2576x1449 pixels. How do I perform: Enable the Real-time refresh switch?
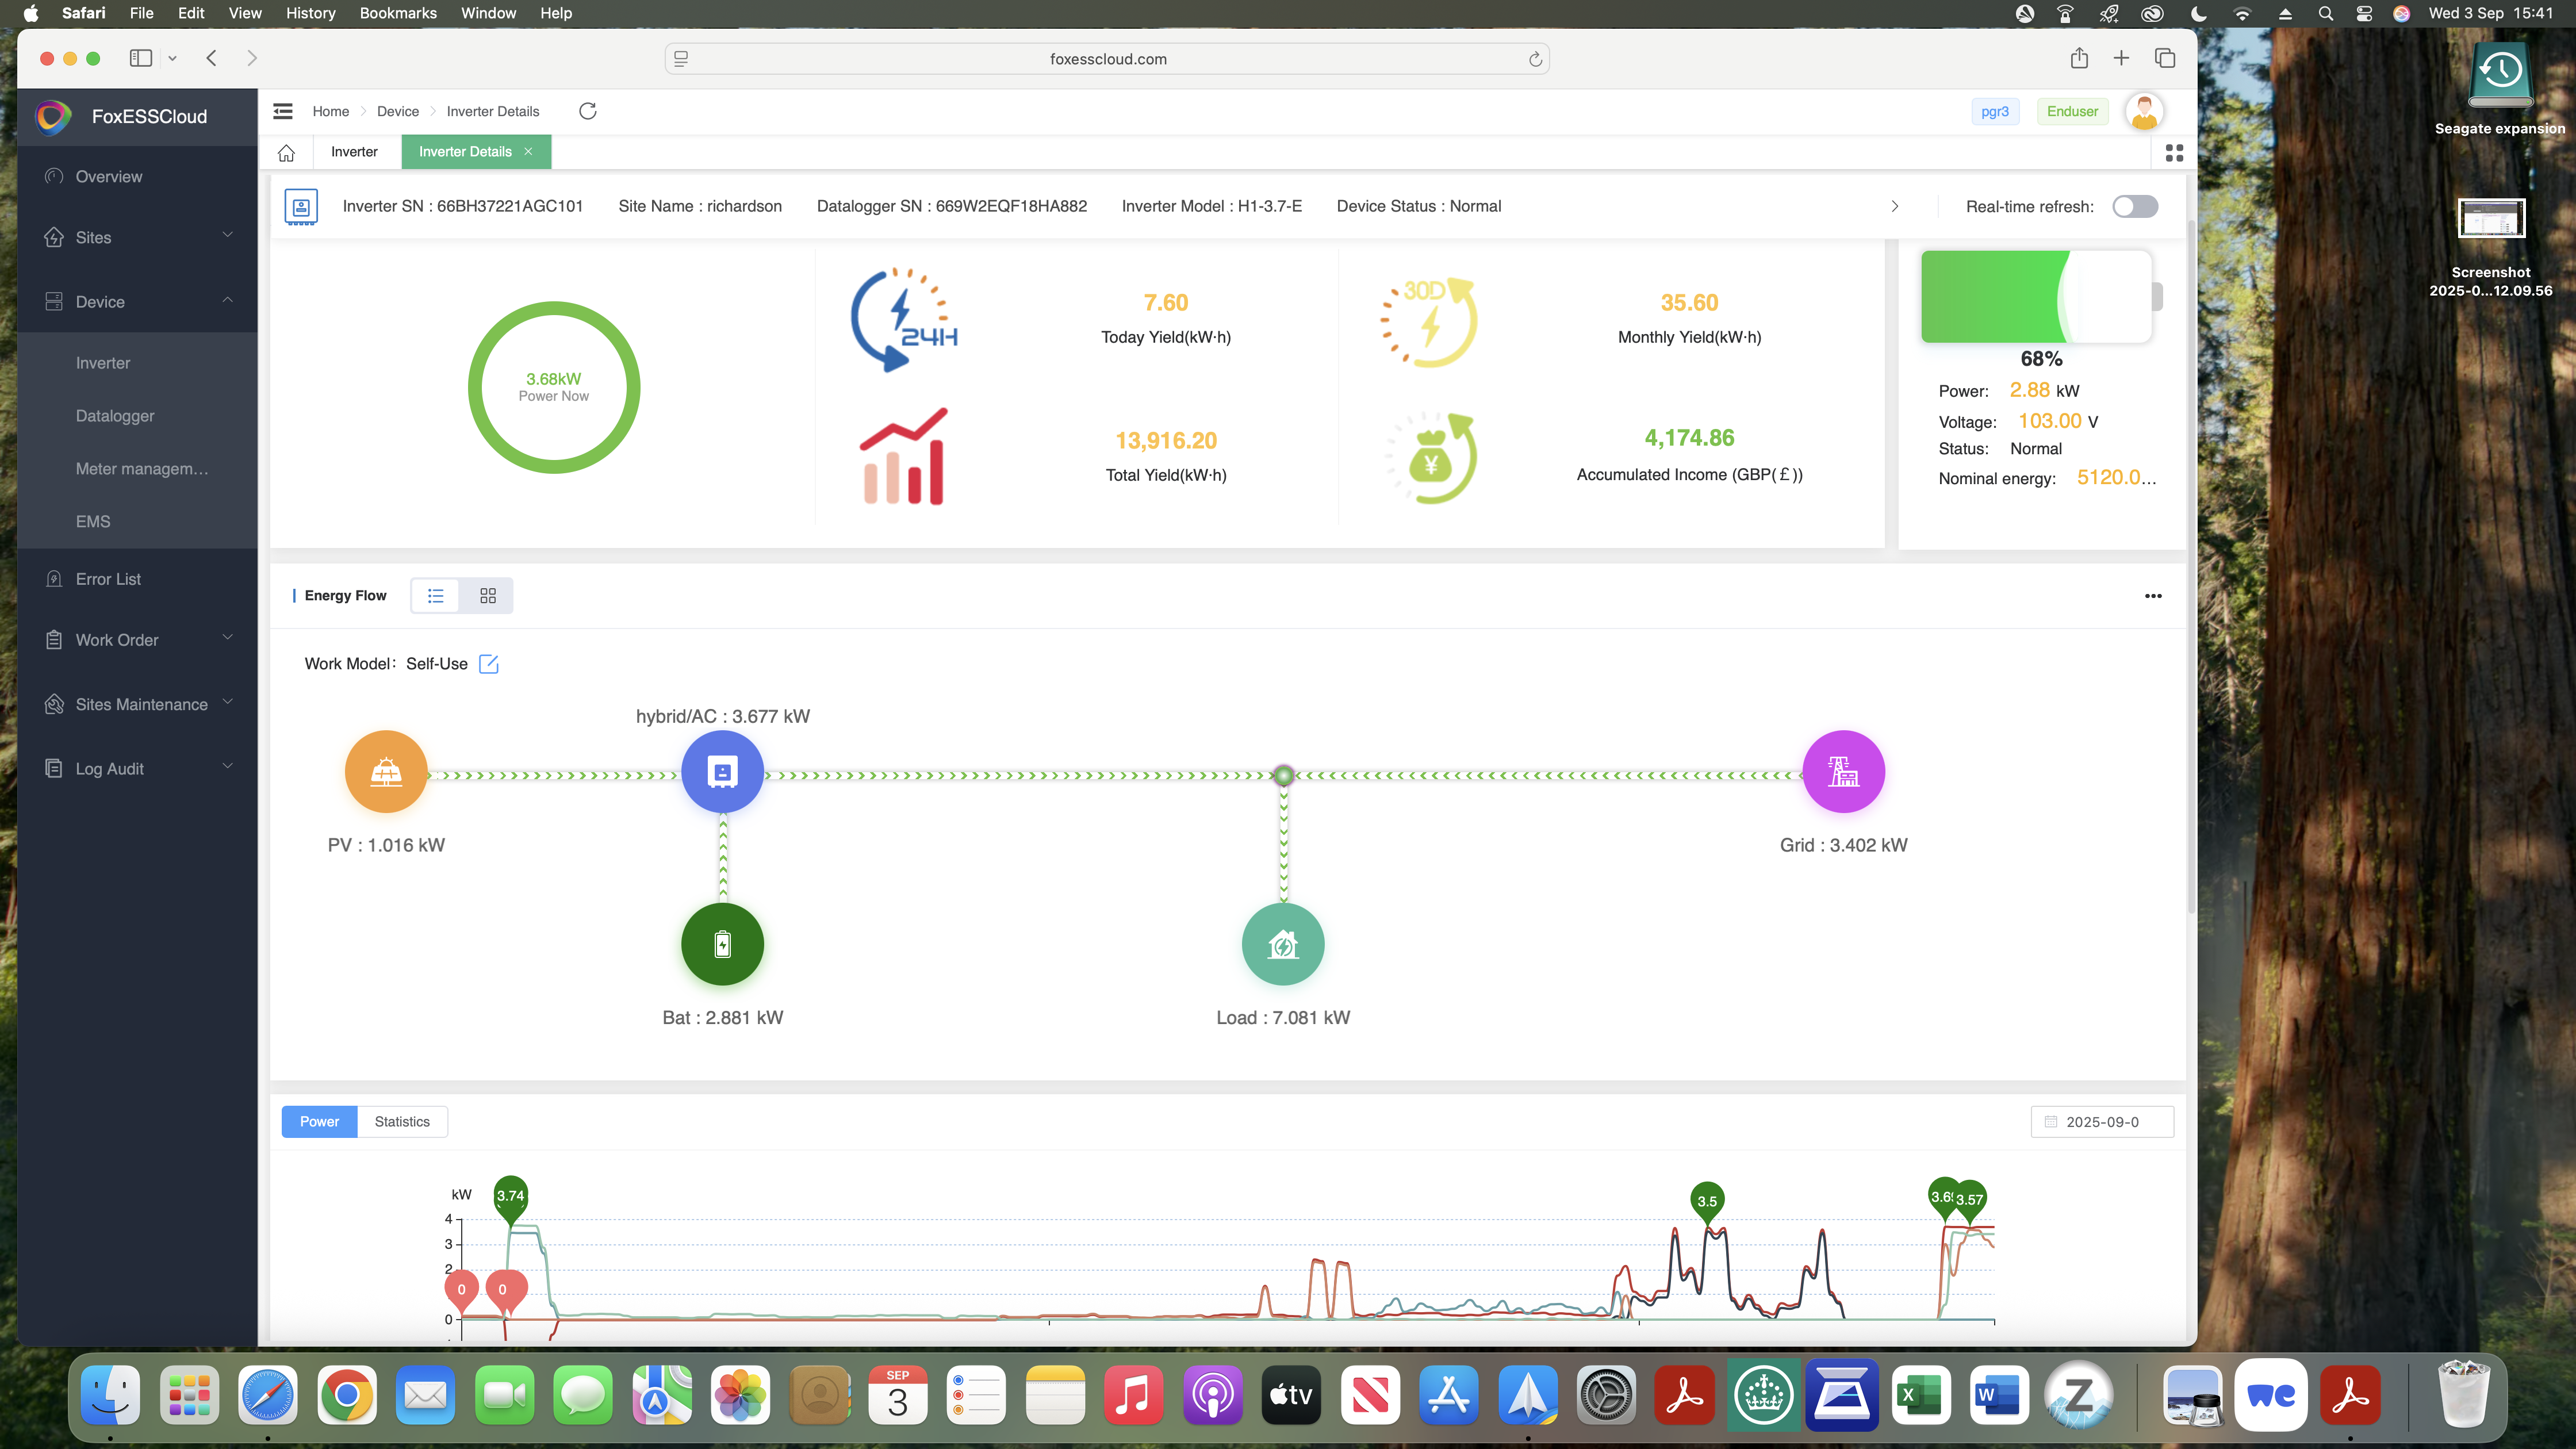tap(2134, 206)
